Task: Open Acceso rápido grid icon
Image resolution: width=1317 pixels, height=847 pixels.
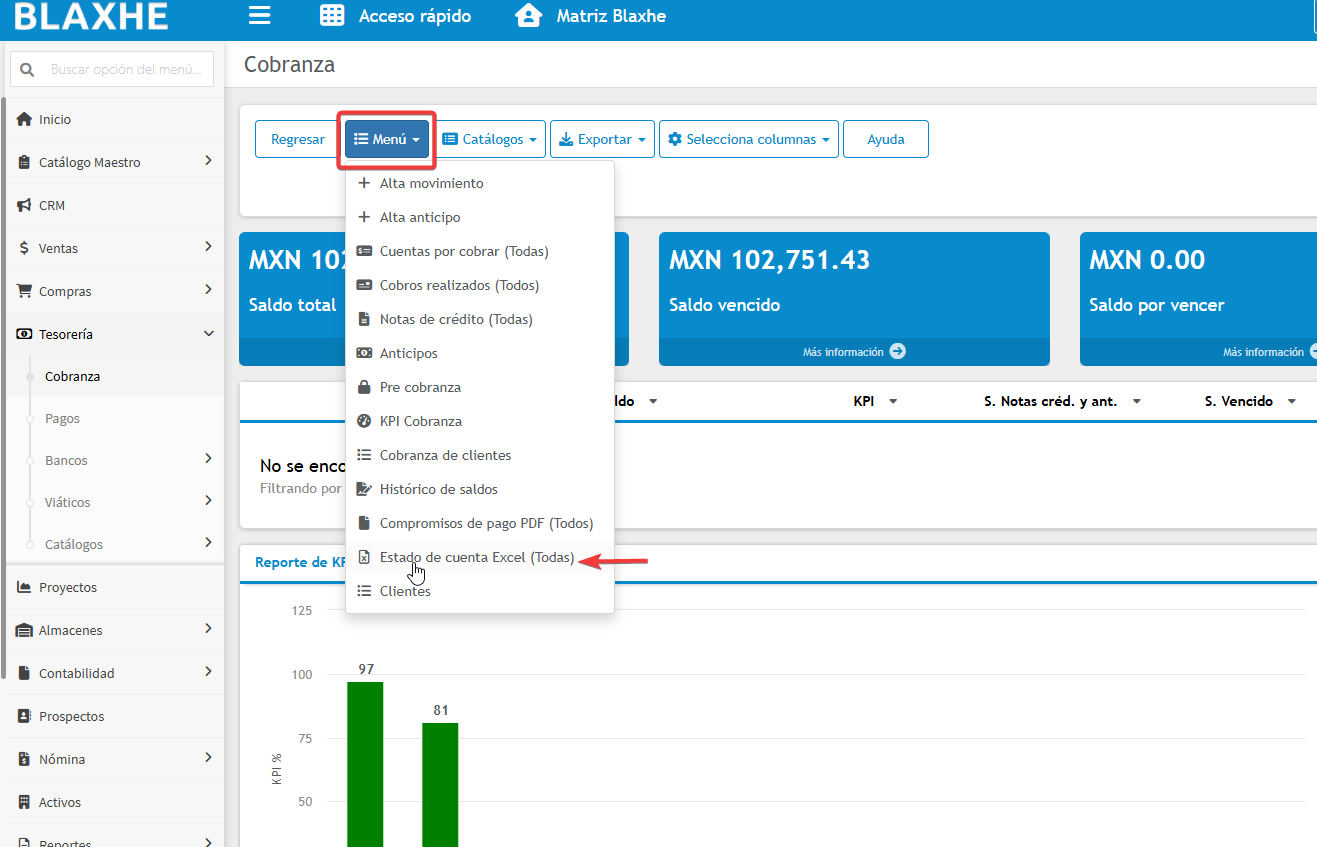Action: (x=332, y=15)
